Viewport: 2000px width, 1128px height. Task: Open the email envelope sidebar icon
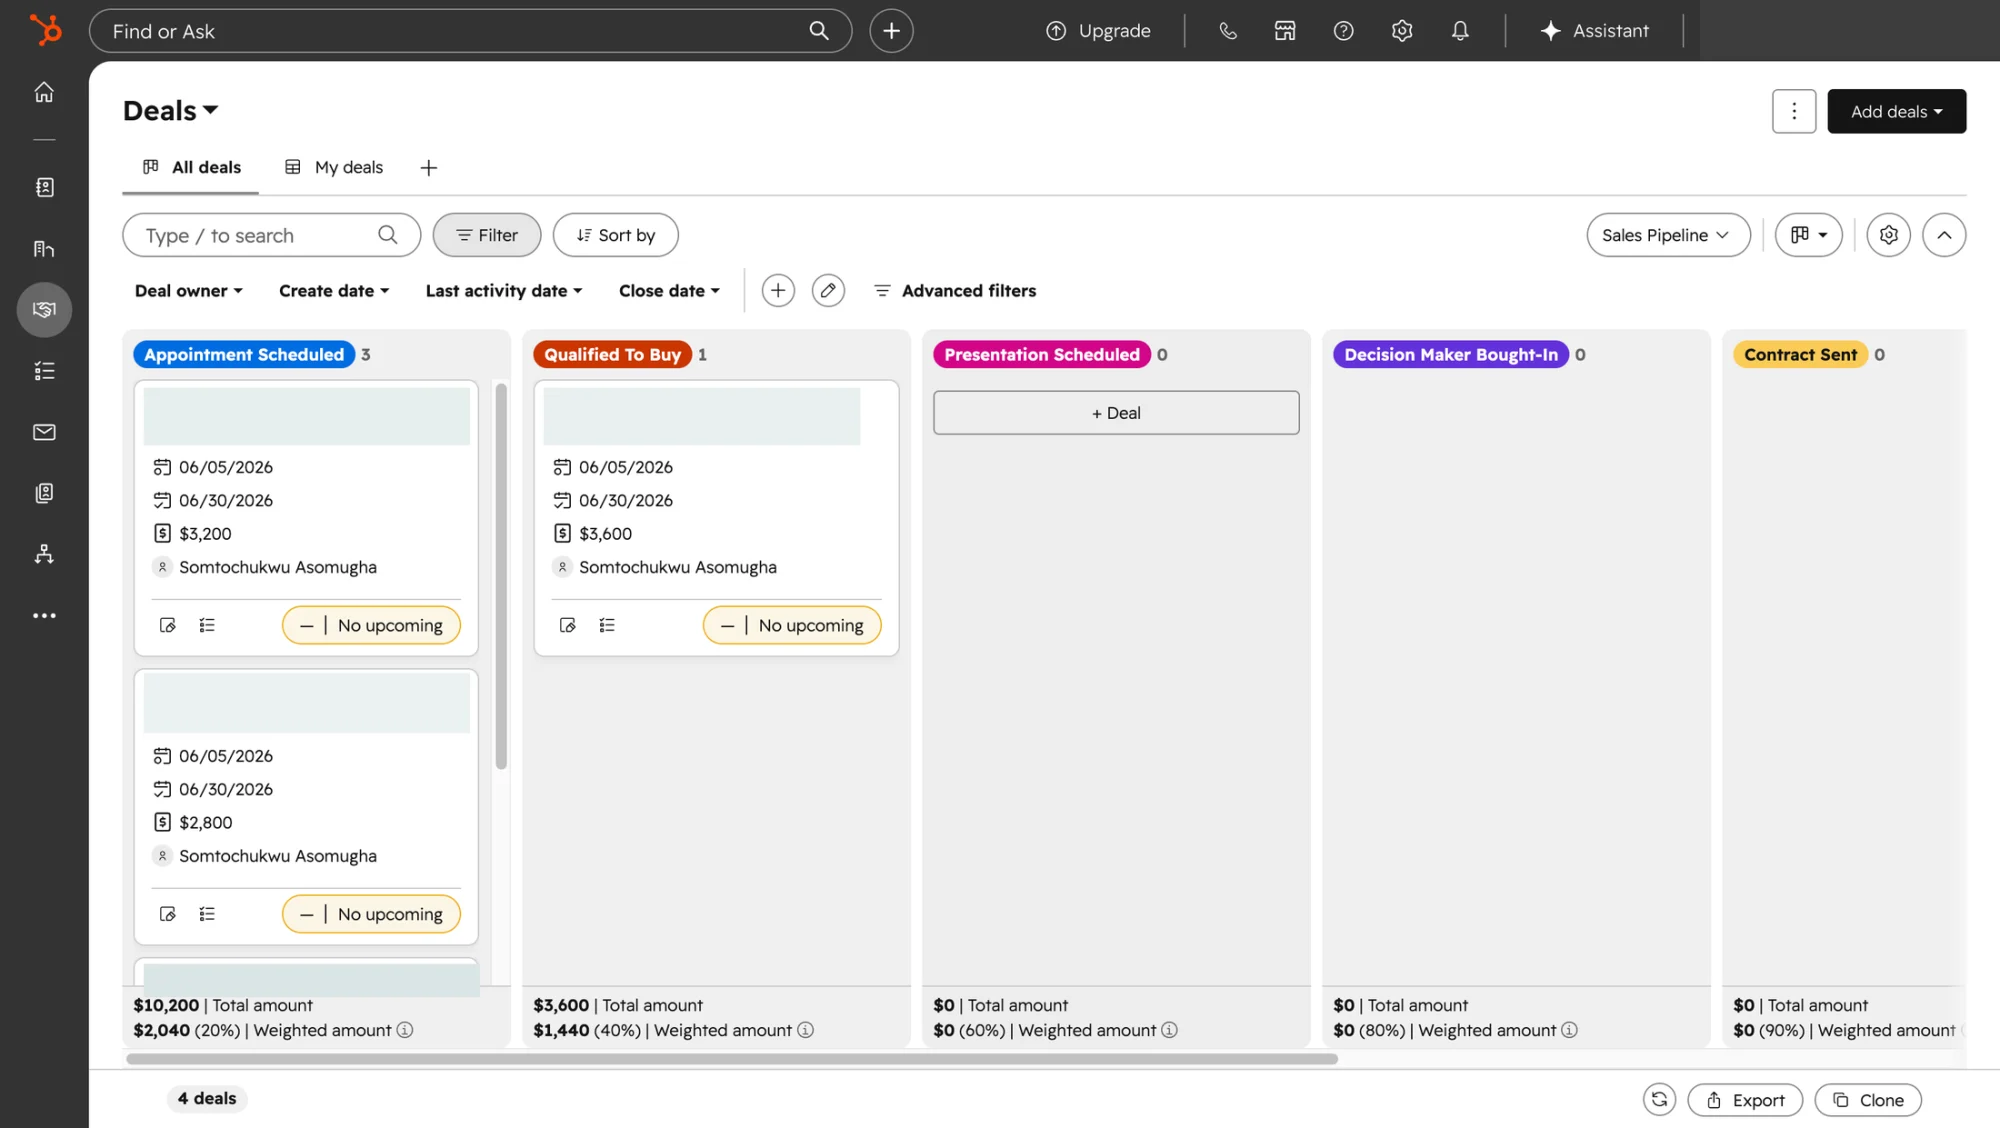(x=44, y=432)
